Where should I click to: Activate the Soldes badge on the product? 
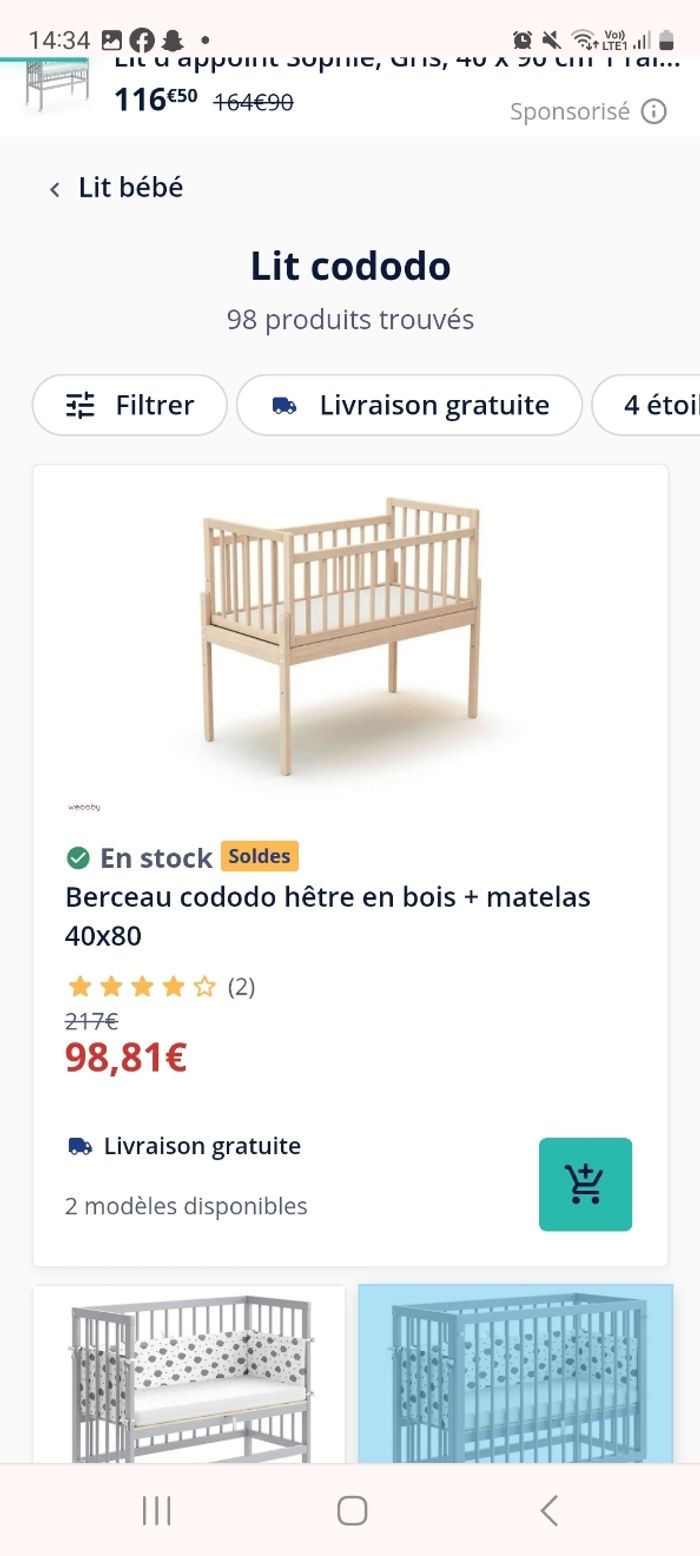[x=260, y=856]
